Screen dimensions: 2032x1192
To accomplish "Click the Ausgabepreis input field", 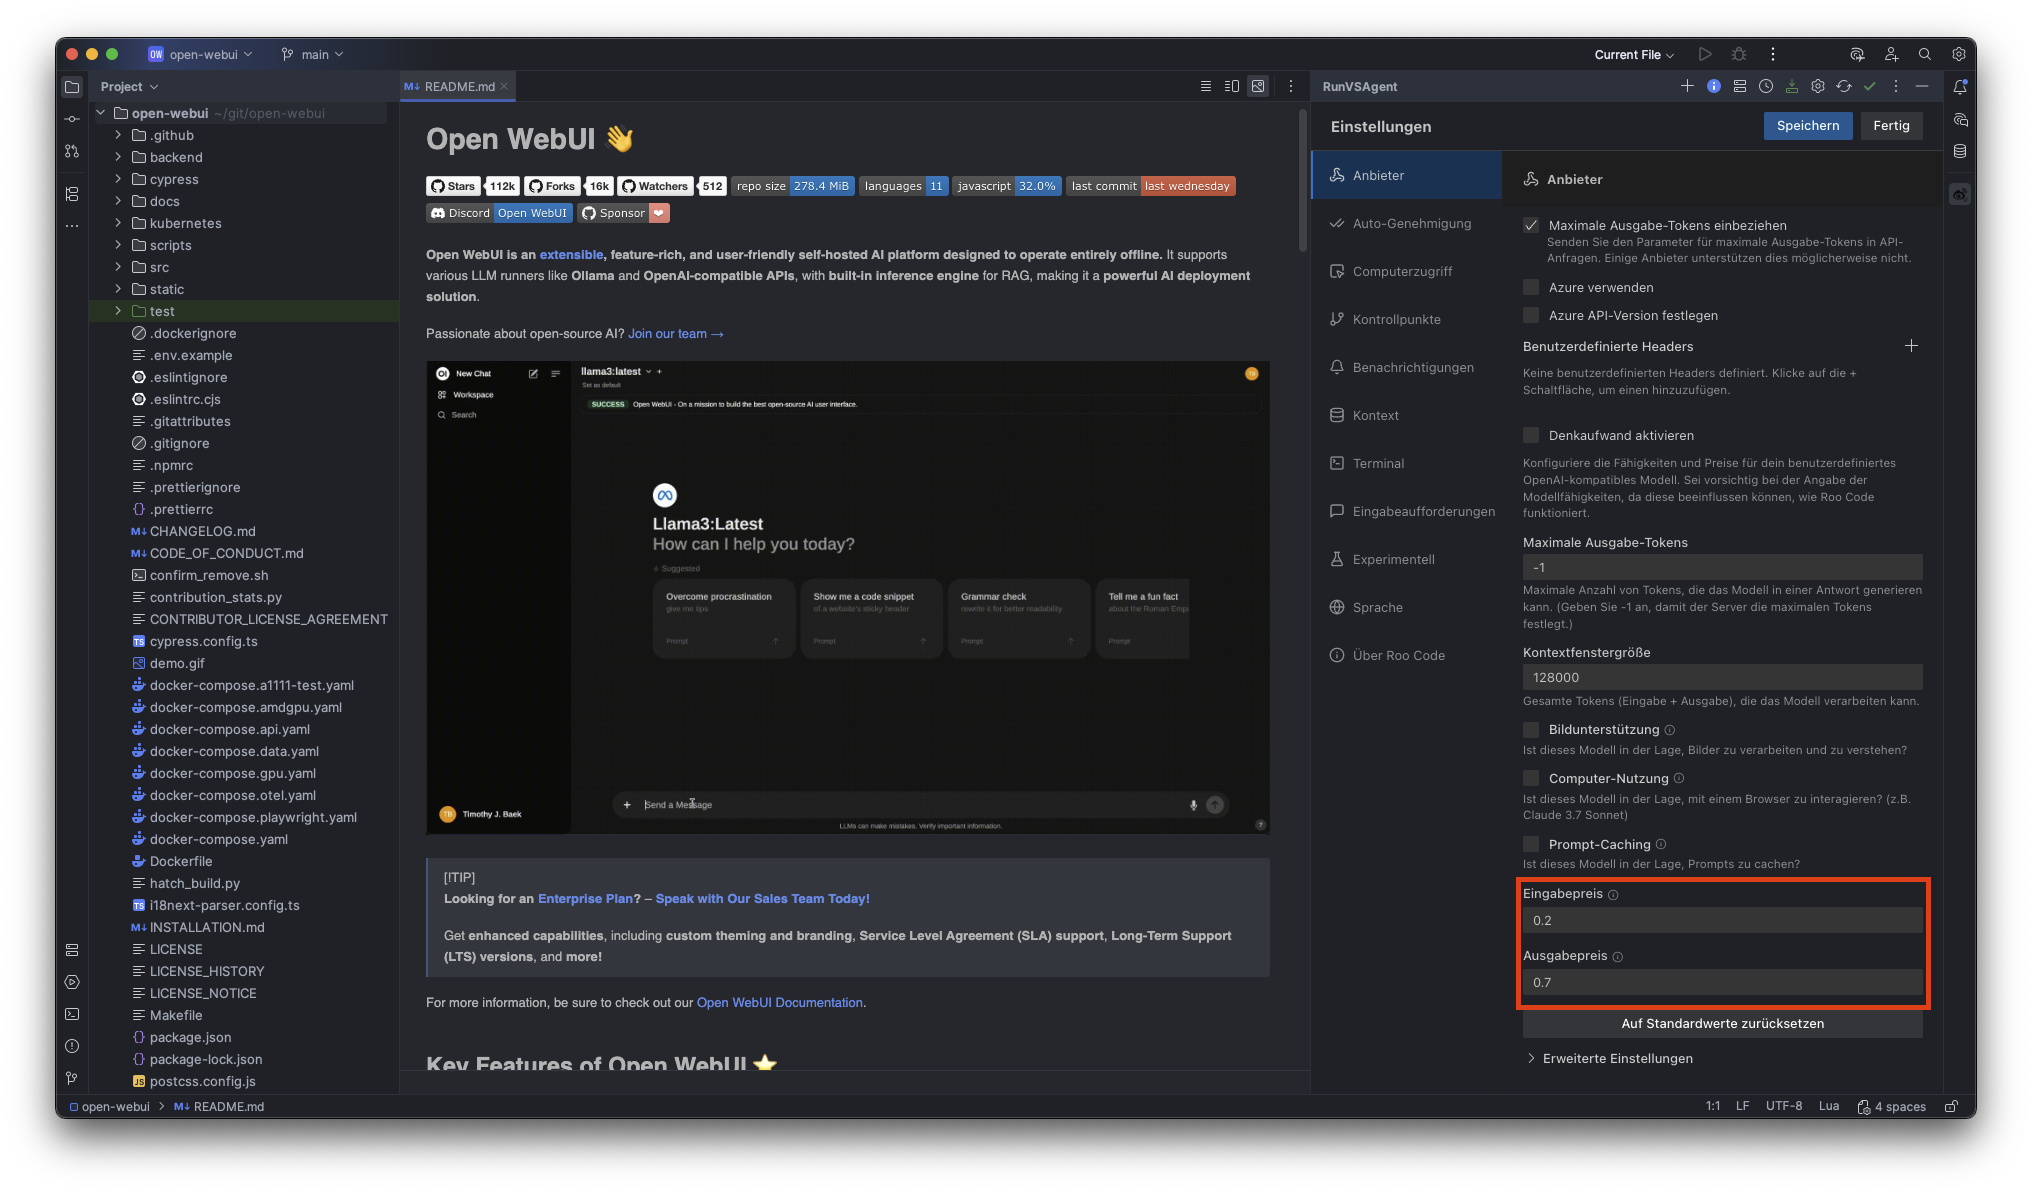I will (x=1722, y=982).
